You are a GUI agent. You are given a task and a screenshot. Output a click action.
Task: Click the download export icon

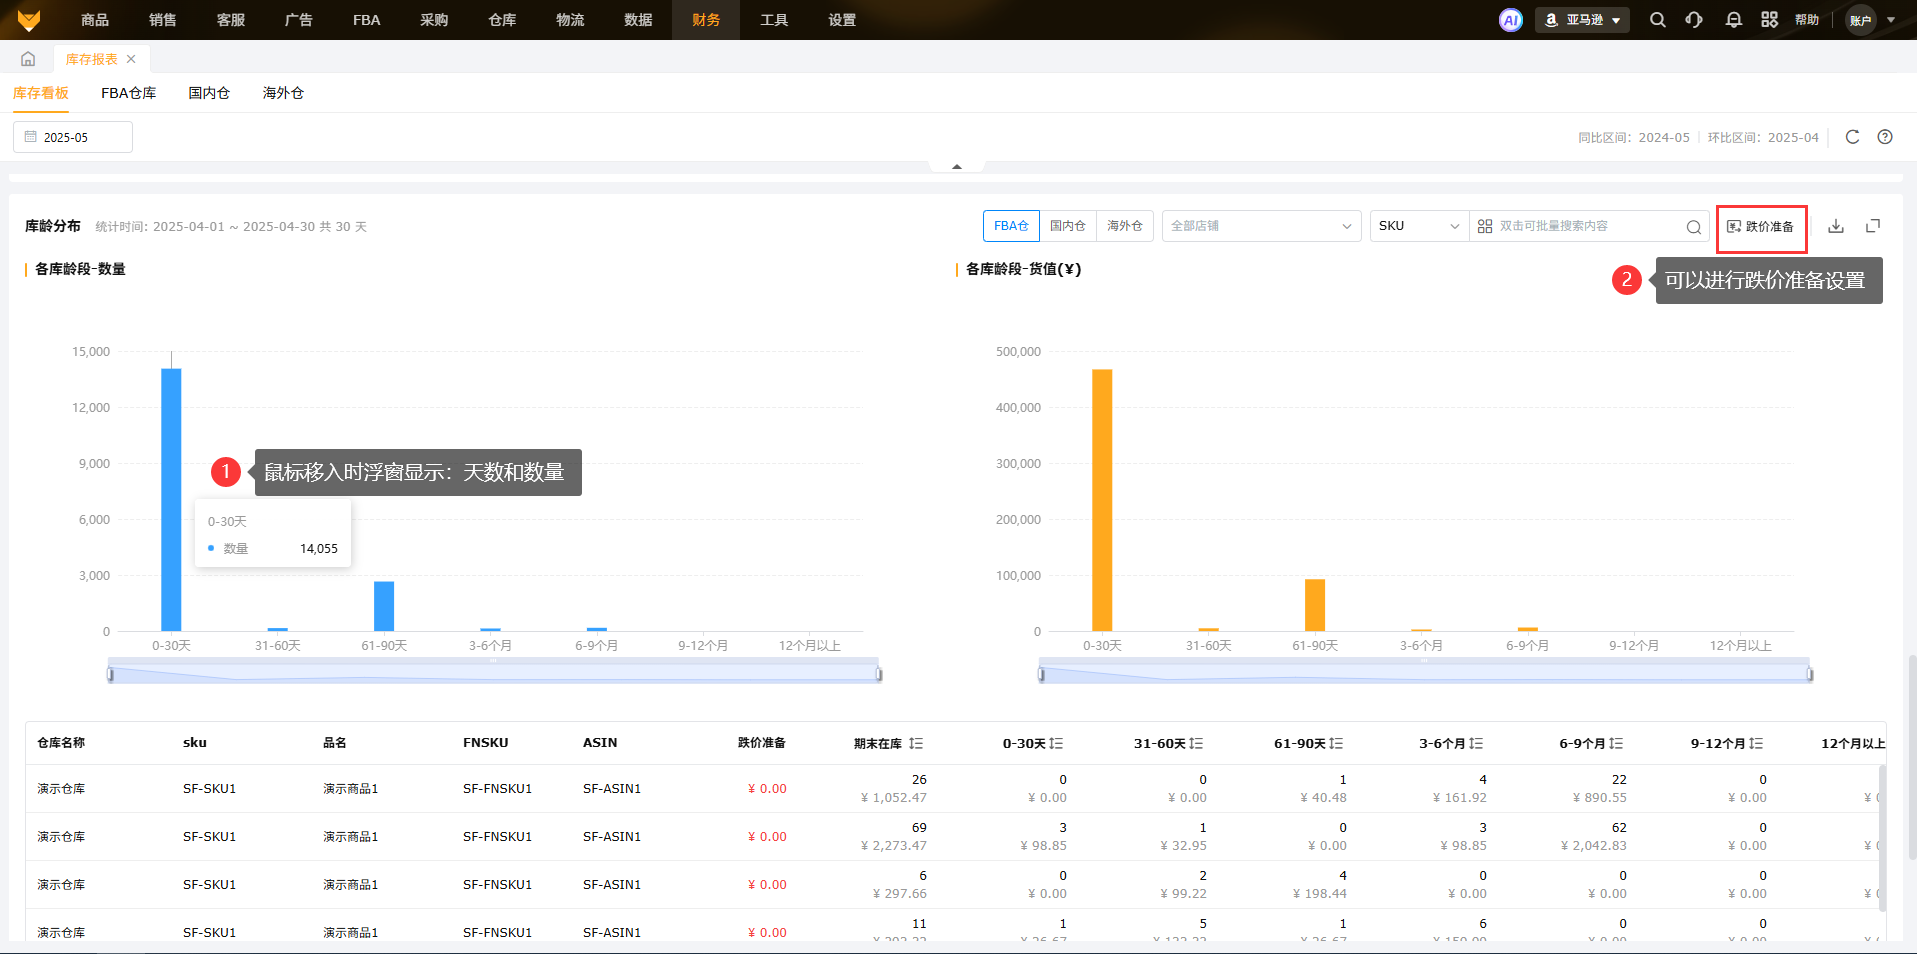click(1836, 226)
